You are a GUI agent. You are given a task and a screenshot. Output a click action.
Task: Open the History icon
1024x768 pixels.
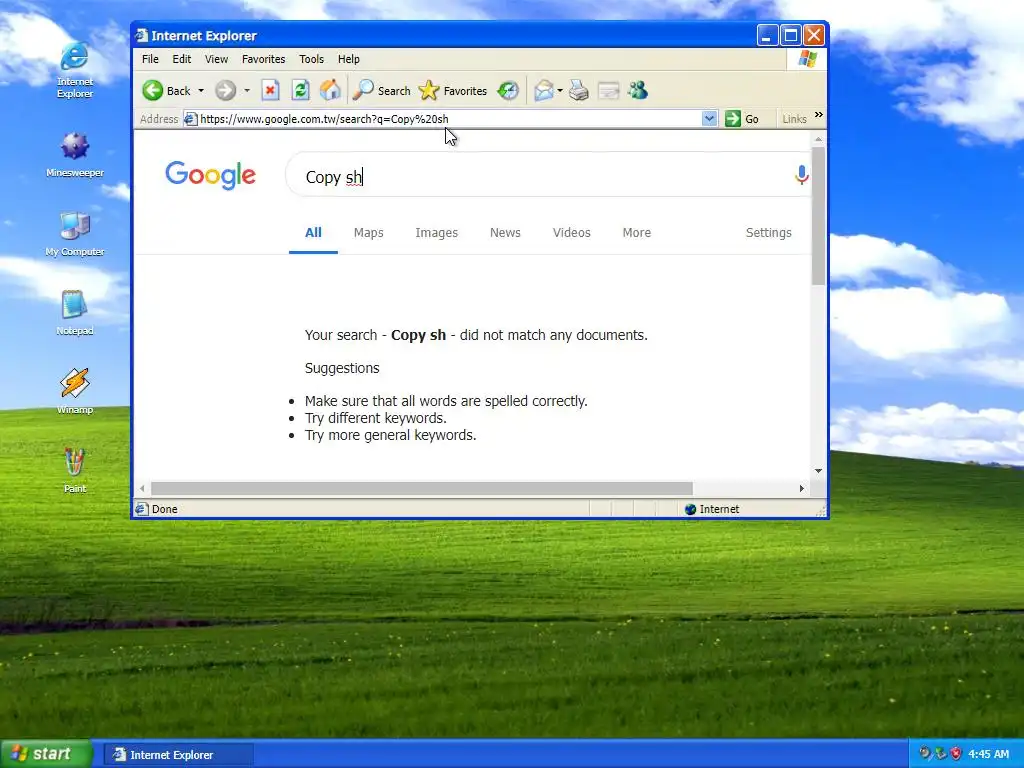click(508, 90)
